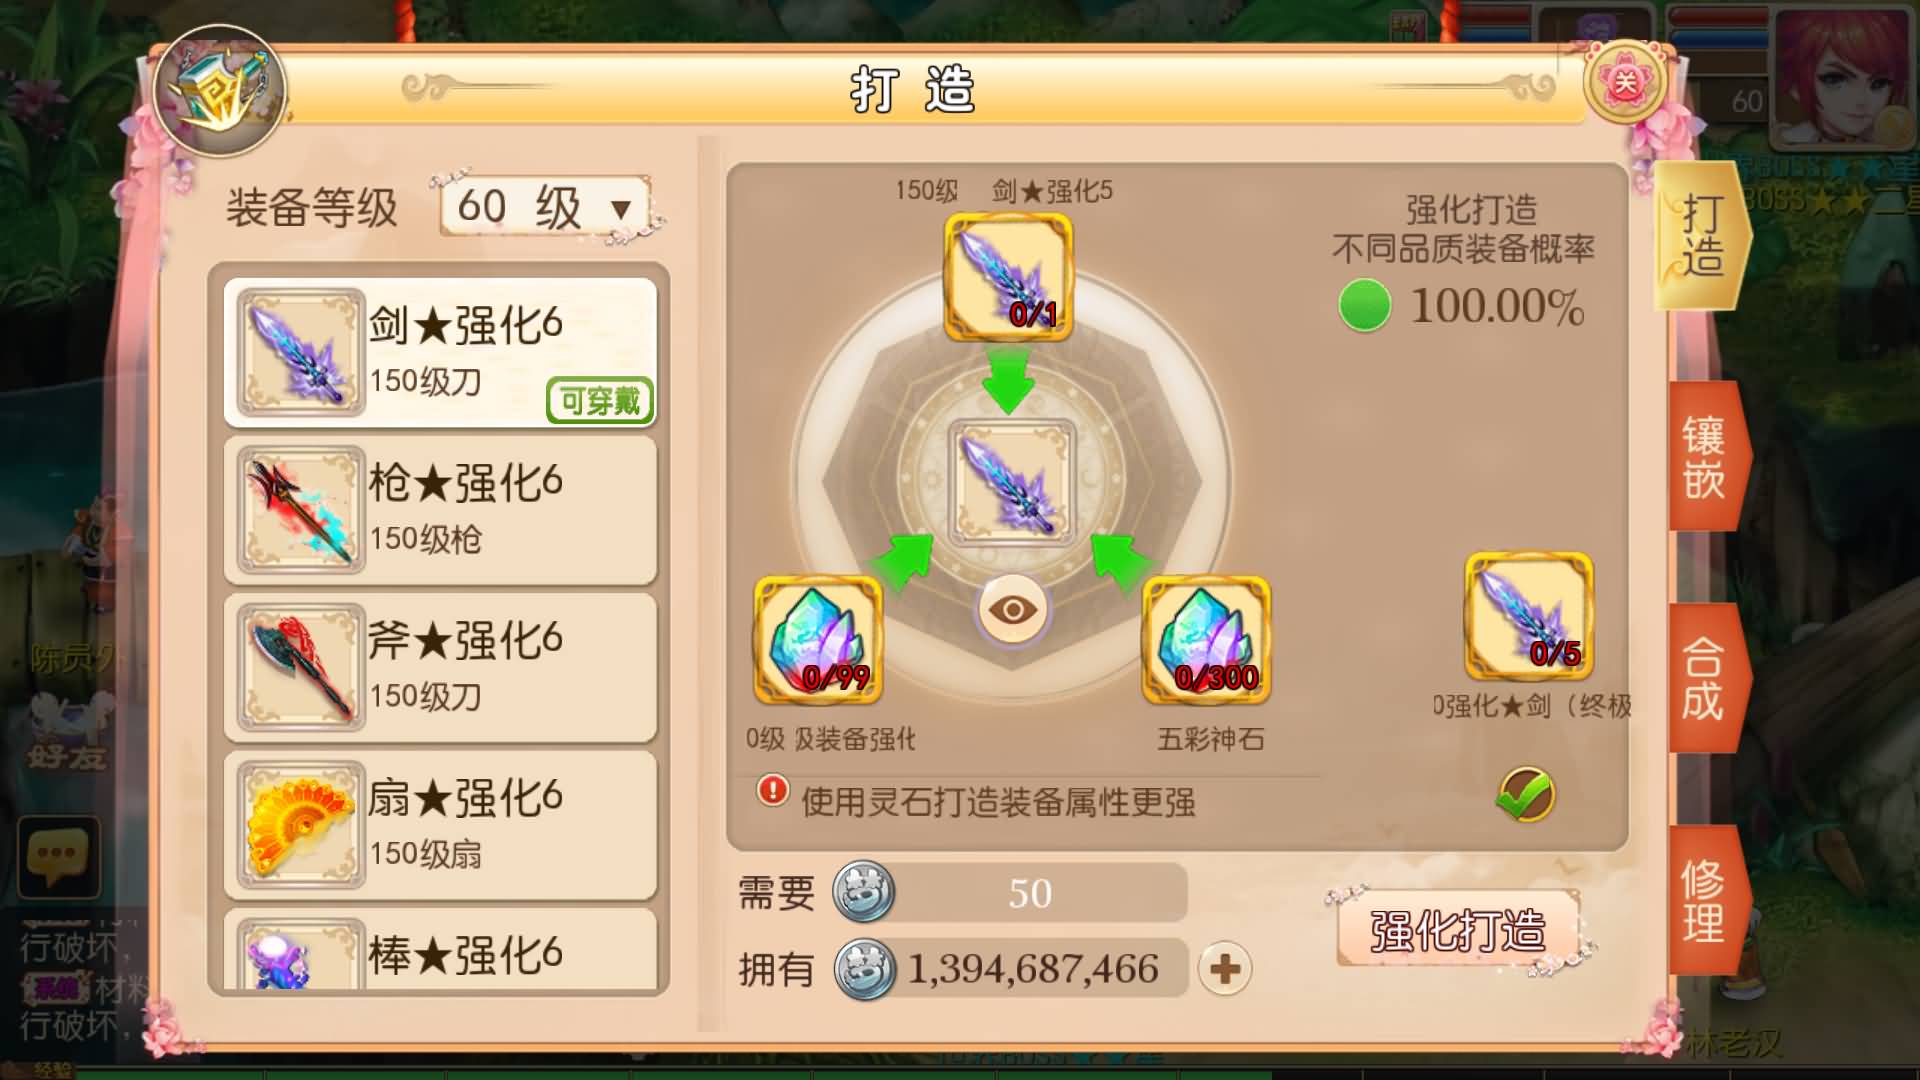Image resolution: width=1920 pixels, height=1080 pixels.
Task: Close the 打造 panel with the 关 button
Action: click(1626, 82)
